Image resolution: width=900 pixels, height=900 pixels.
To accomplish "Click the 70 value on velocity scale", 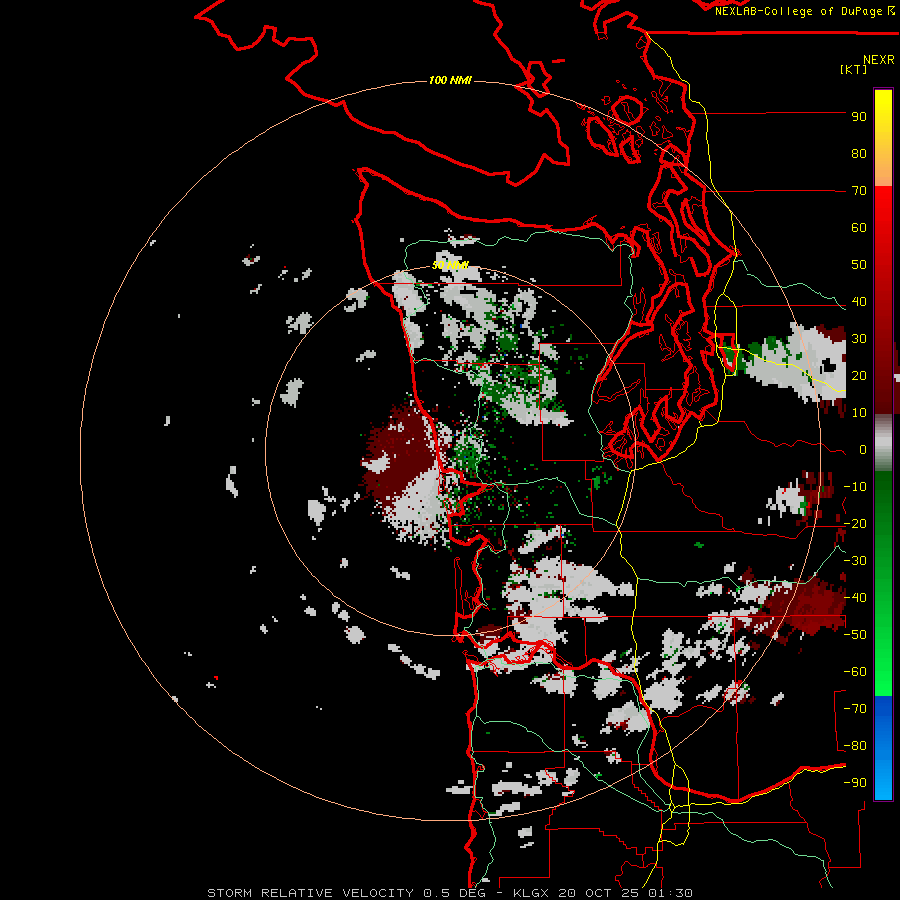I will [x=859, y=191].
